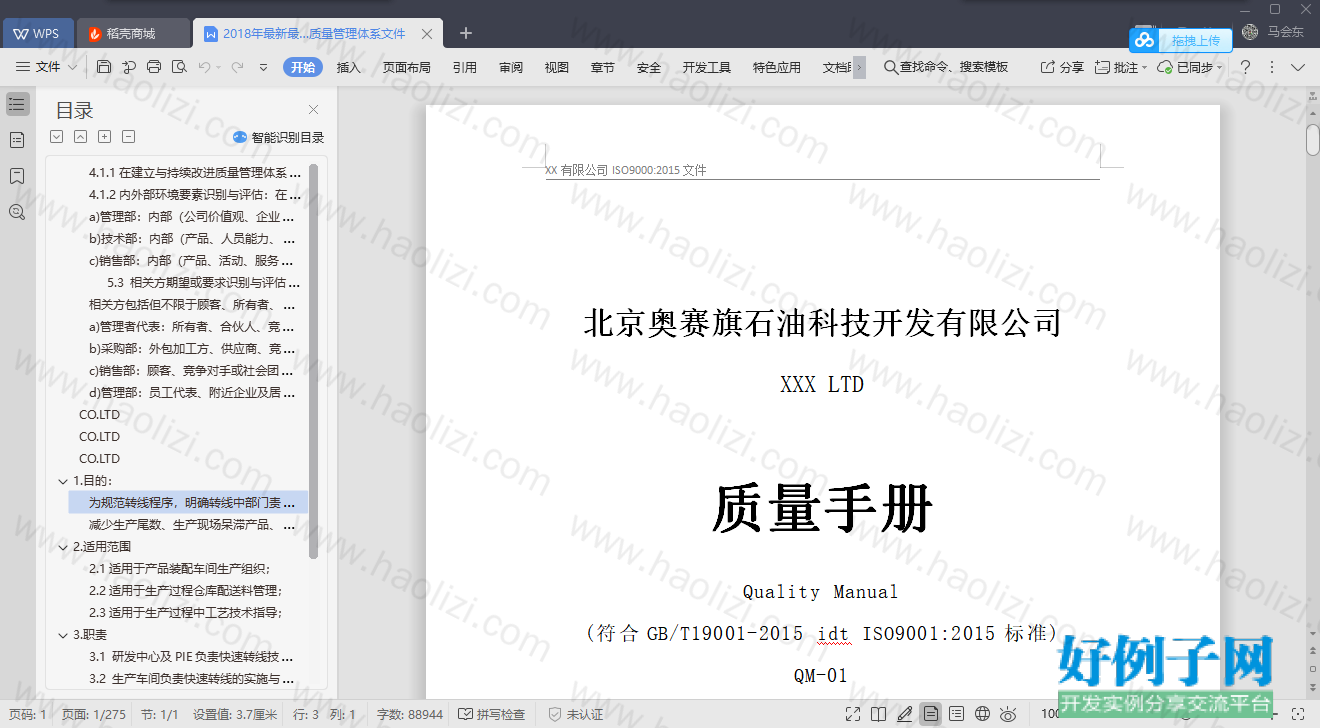This screenshot has width=1320, height=728.
Task: Select page layout view icon
Action: [931, 714]
